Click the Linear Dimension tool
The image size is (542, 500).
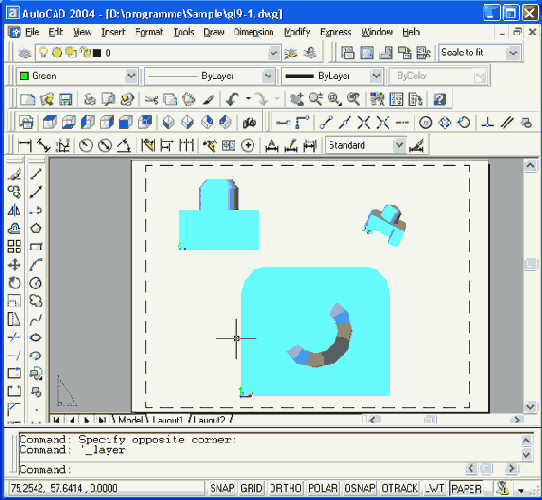25,146
